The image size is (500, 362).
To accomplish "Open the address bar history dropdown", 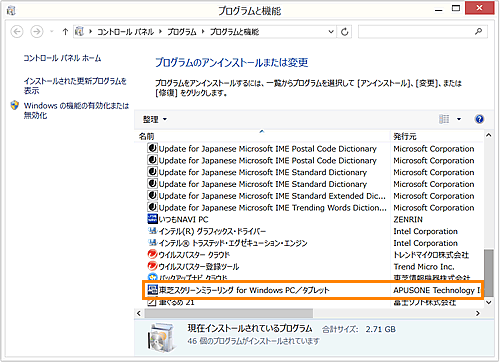I will pyautogui.click(x=331, y=32).
